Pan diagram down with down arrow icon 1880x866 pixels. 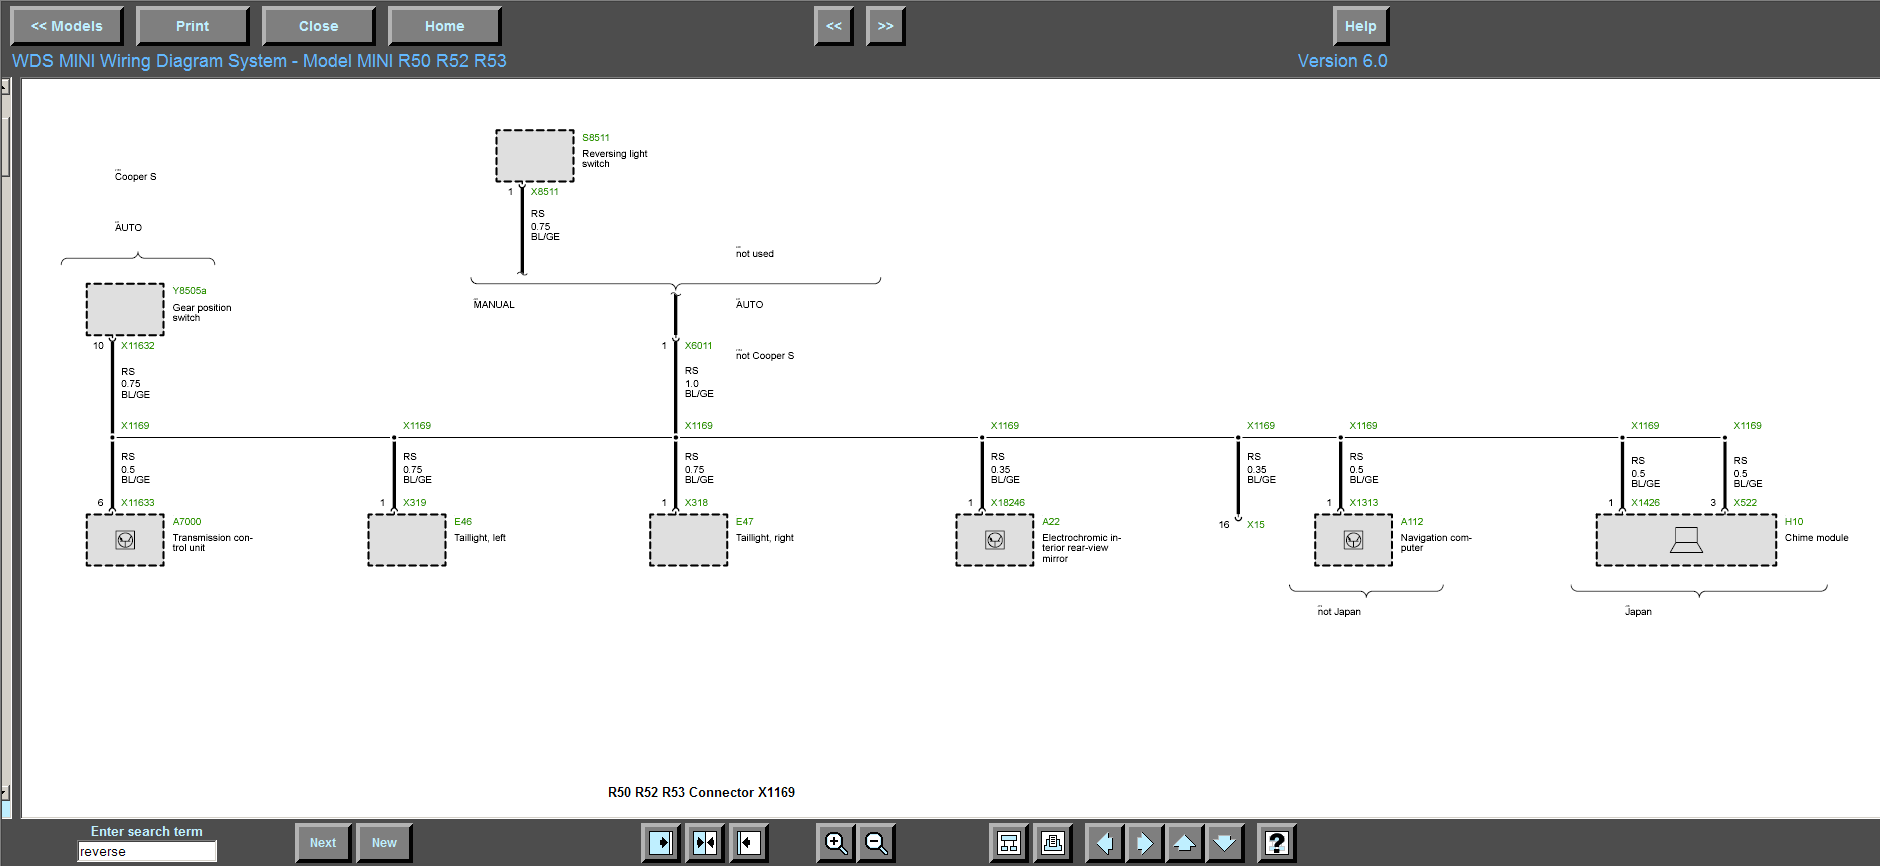pyautogui.click(x=1224, y=843)
